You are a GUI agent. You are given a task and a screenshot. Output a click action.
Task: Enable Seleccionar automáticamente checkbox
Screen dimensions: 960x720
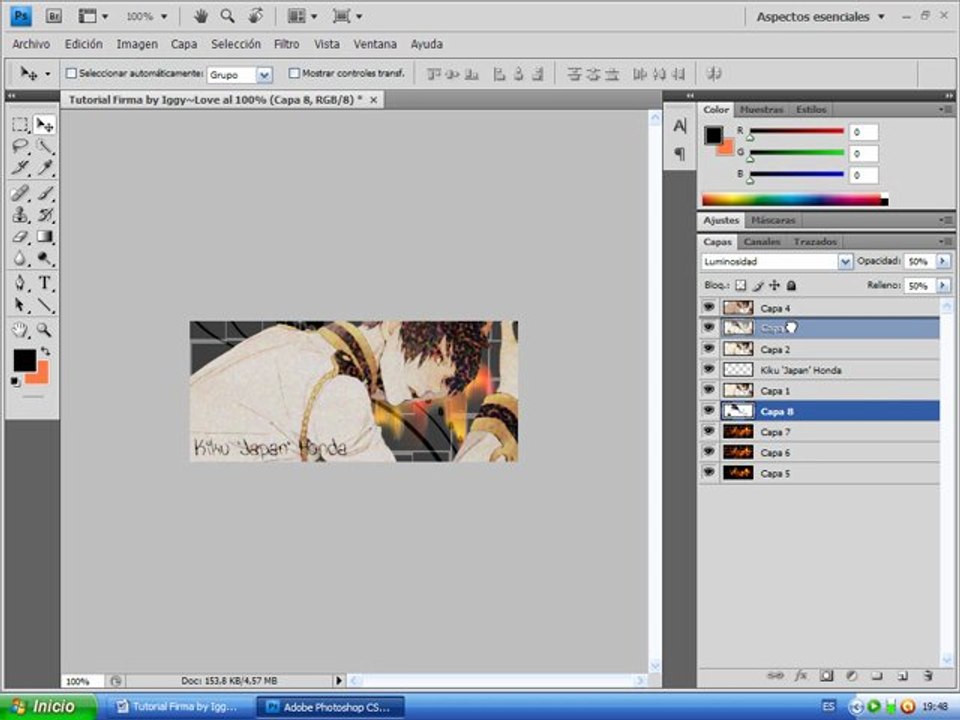71,73
